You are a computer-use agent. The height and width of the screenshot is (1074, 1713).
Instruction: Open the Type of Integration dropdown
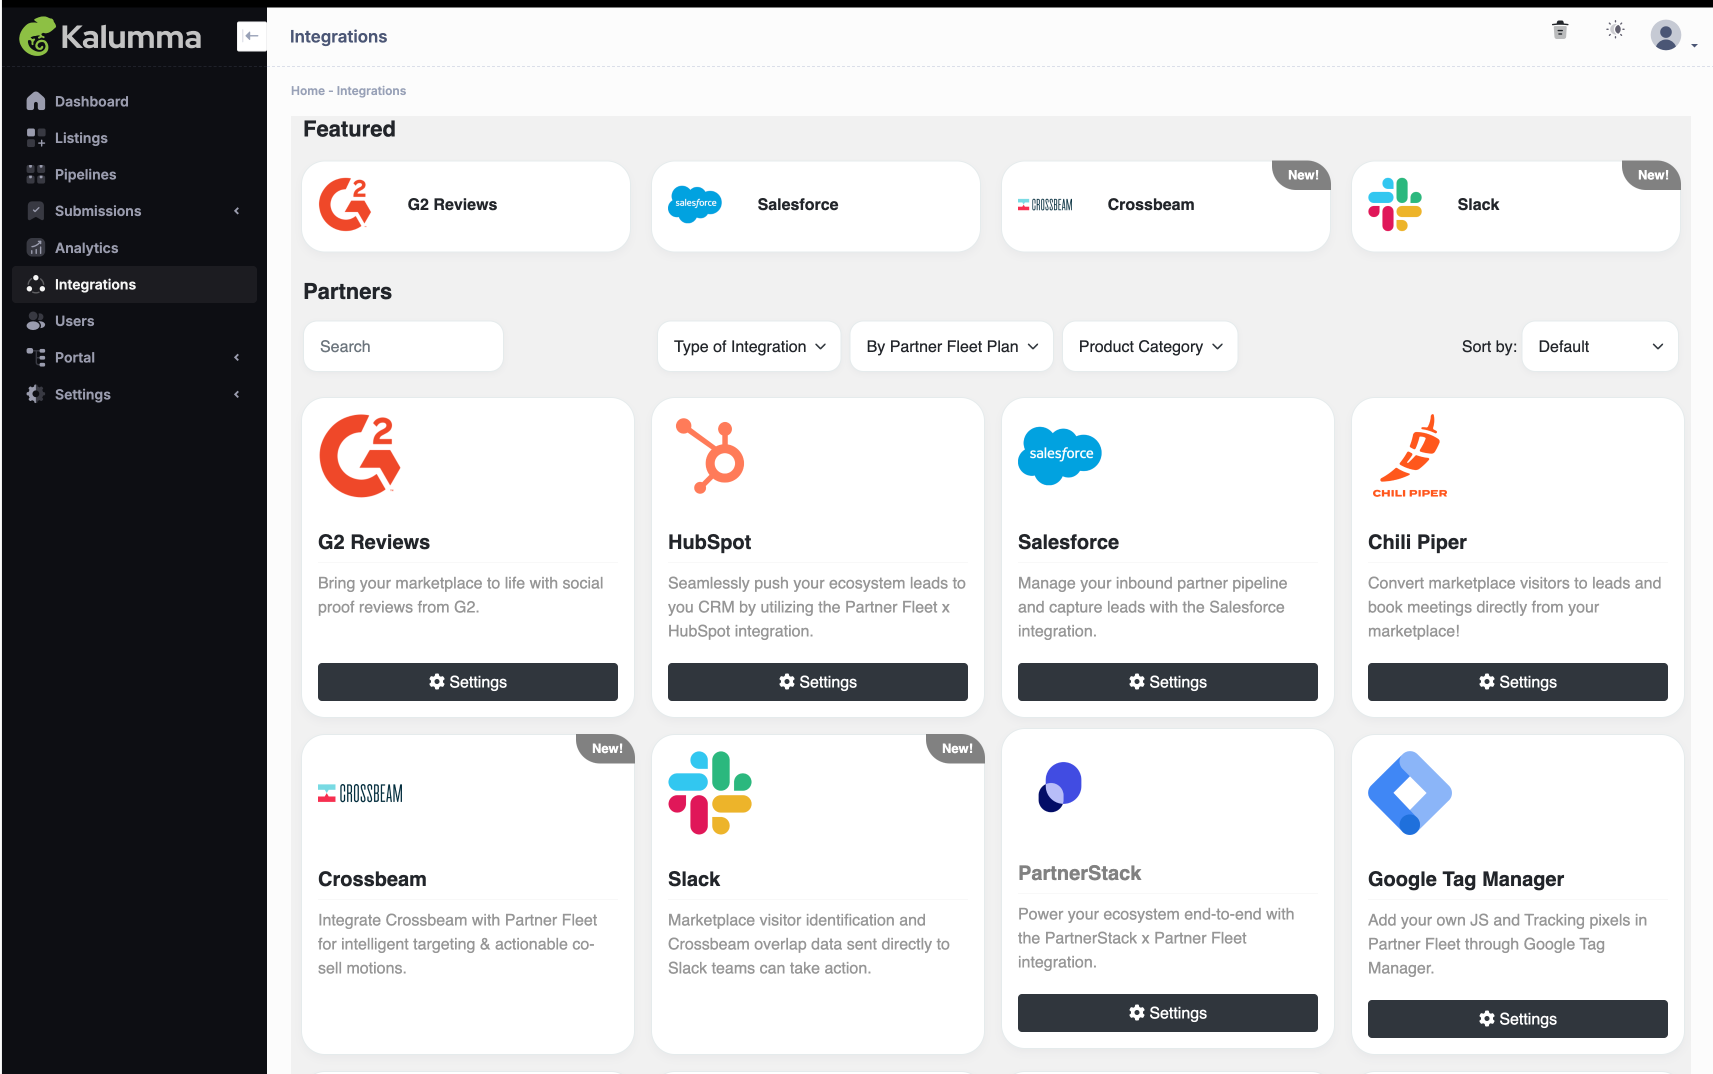(749, 346)
